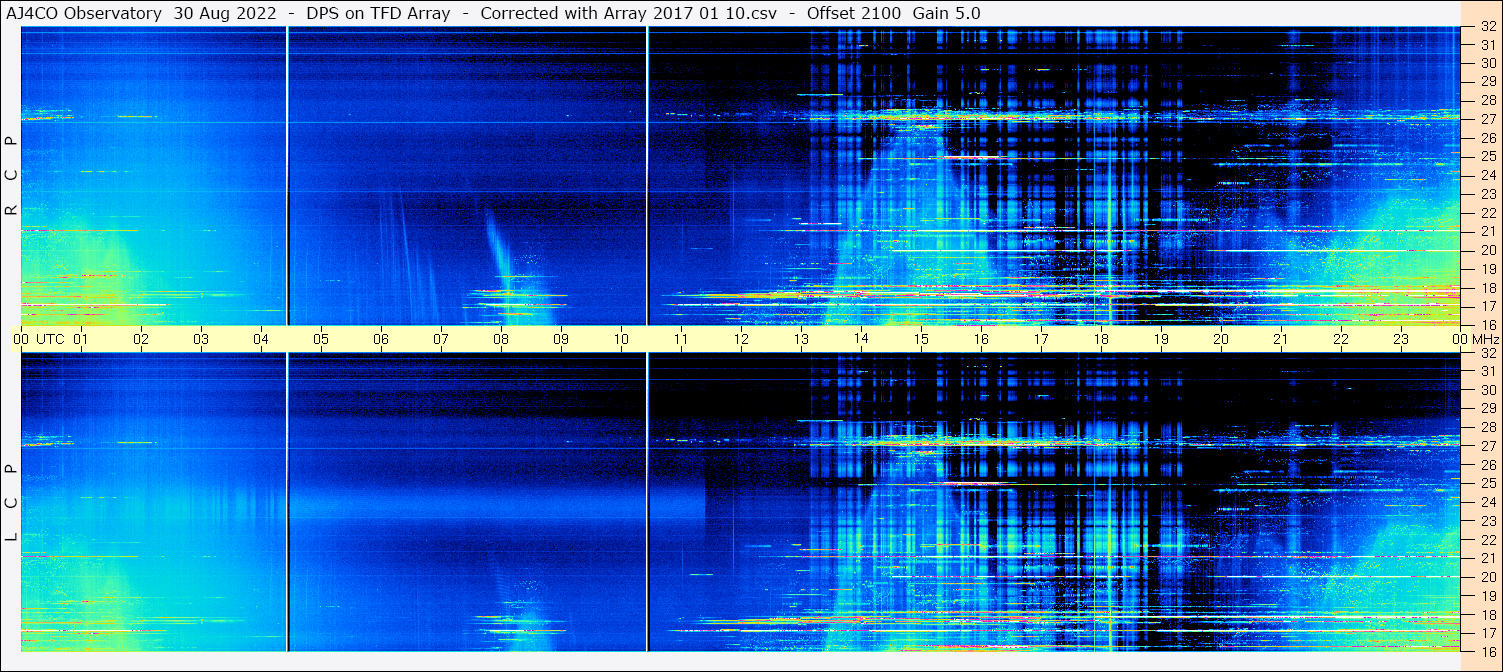Screen dimensions: 1503x672
Task: Select the "Gain 5.0" value in the header
Action: tap(946, 14)
